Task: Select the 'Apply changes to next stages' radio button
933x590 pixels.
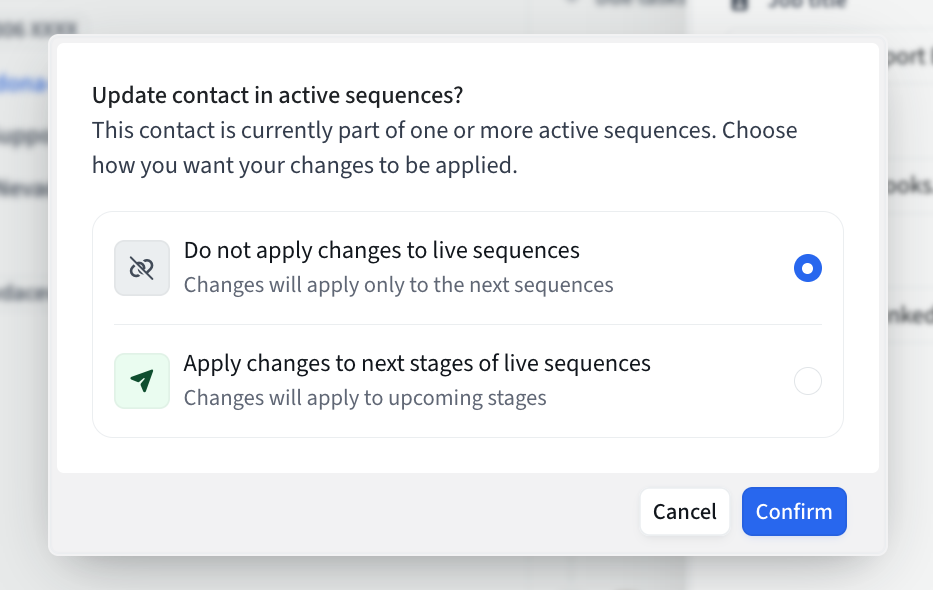Action: pos(807,381)
